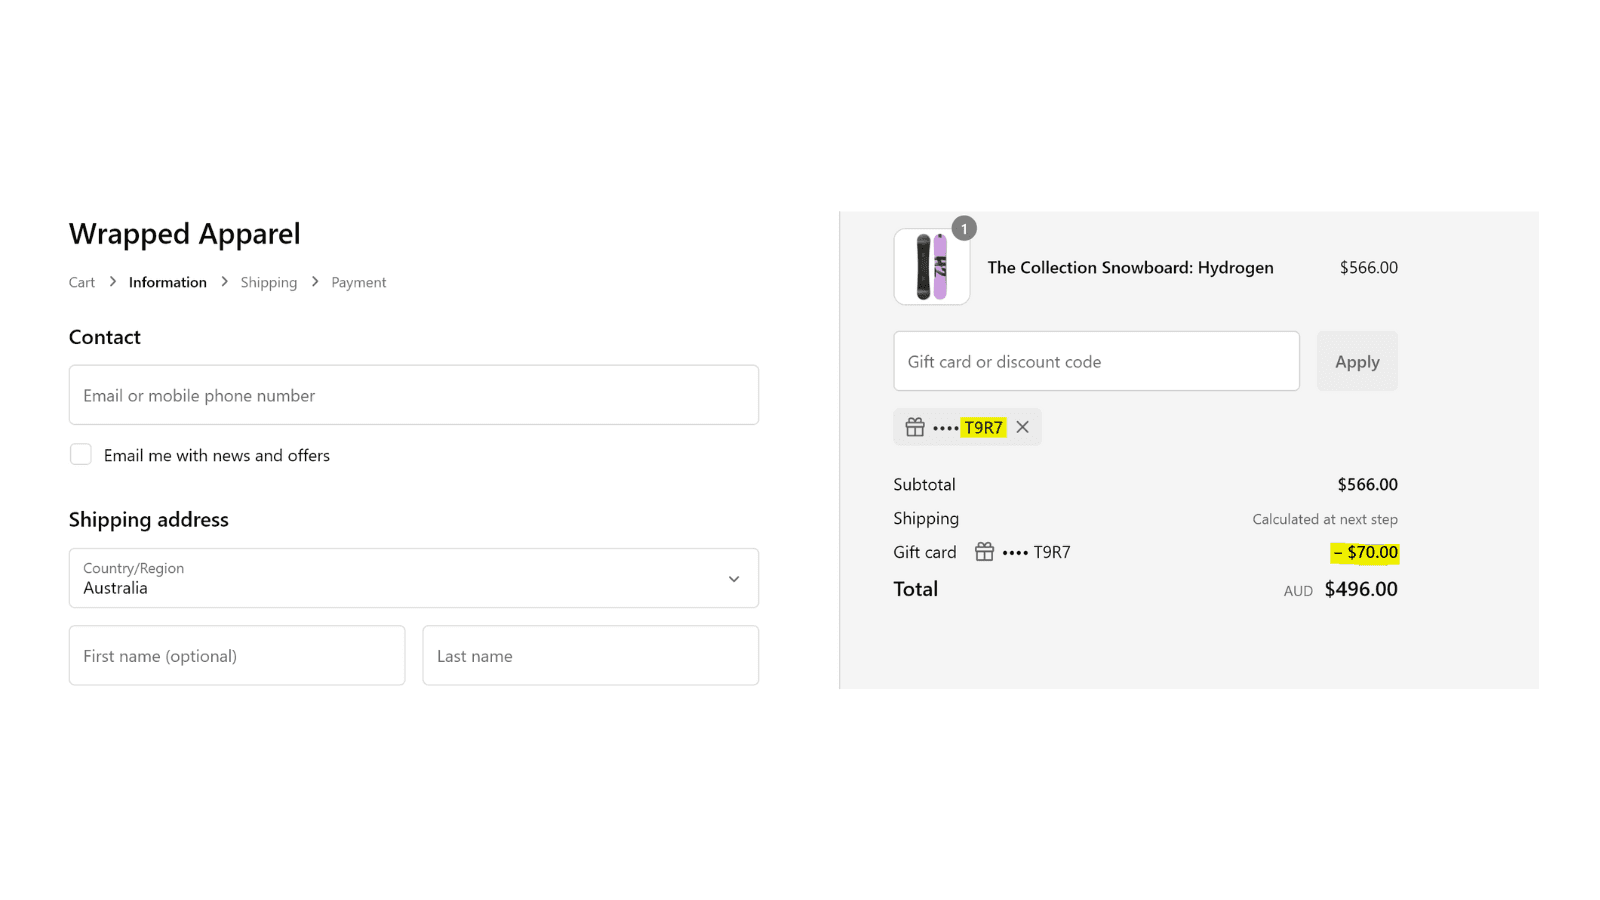Click the highlighted $70.00 gift card discount
The width and height of the screenshot is (1600, 900).
point(1364,551)
